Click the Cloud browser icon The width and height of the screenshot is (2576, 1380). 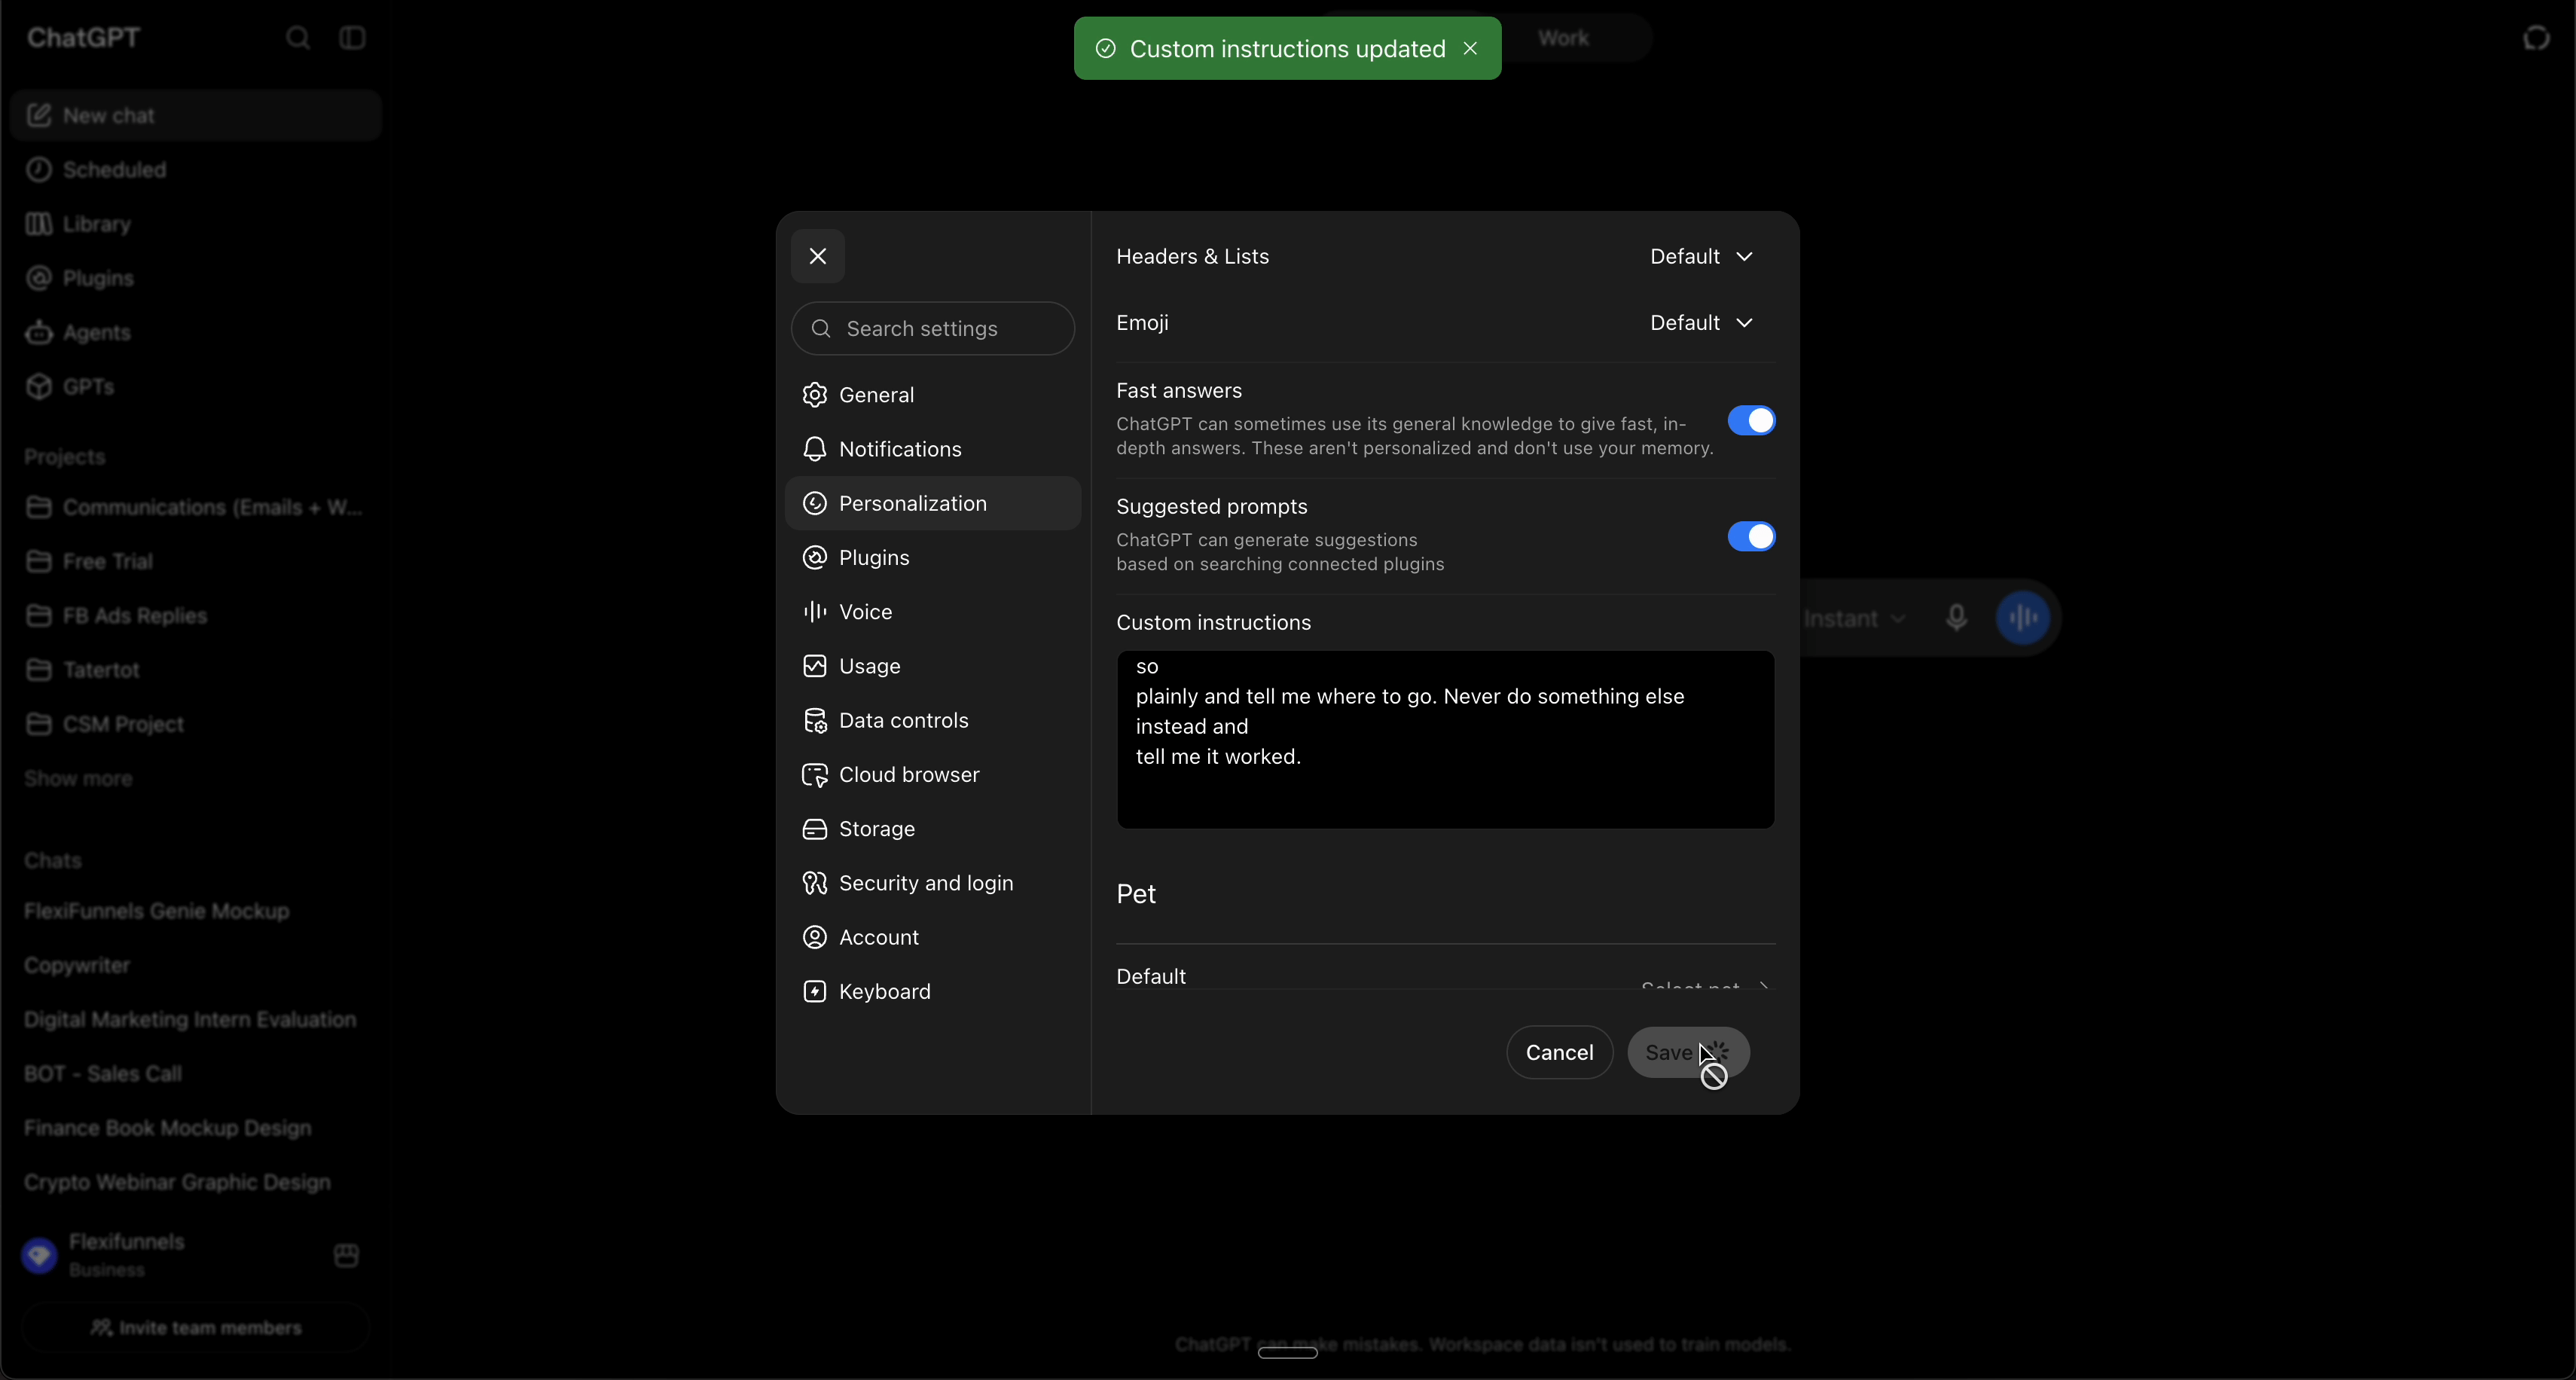coord(815,774)
